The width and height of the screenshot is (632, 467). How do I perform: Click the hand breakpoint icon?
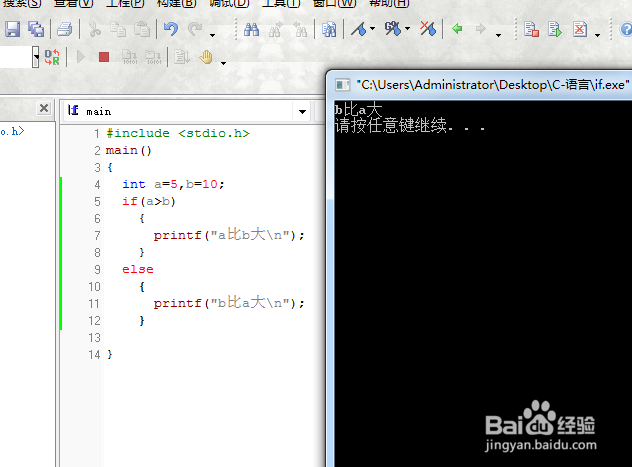click(x=206, y=57)
